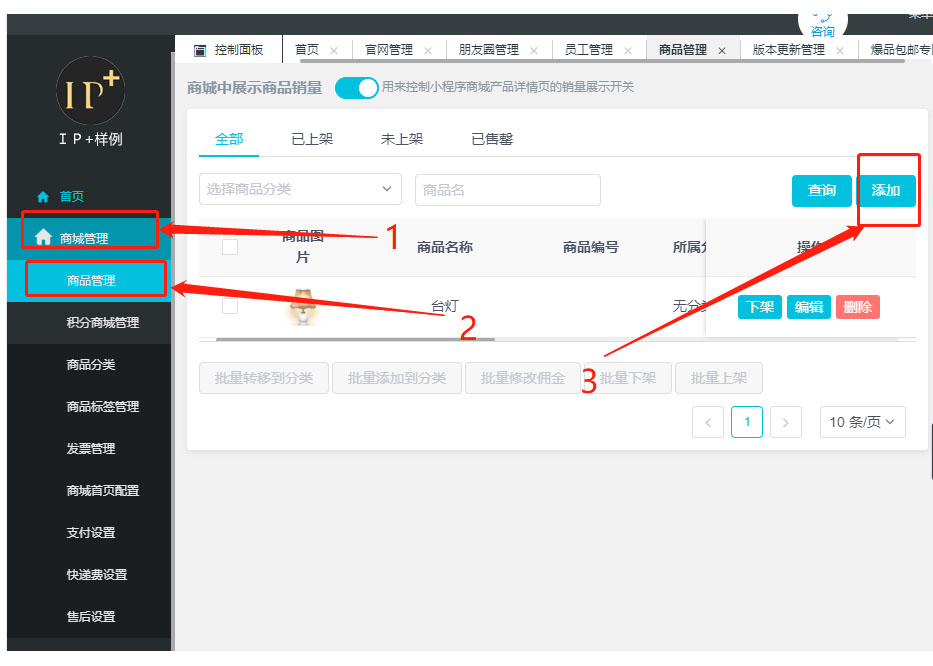Go to the next page arrow
This screenshot has width=933, height=666.
tap(786, 423)
